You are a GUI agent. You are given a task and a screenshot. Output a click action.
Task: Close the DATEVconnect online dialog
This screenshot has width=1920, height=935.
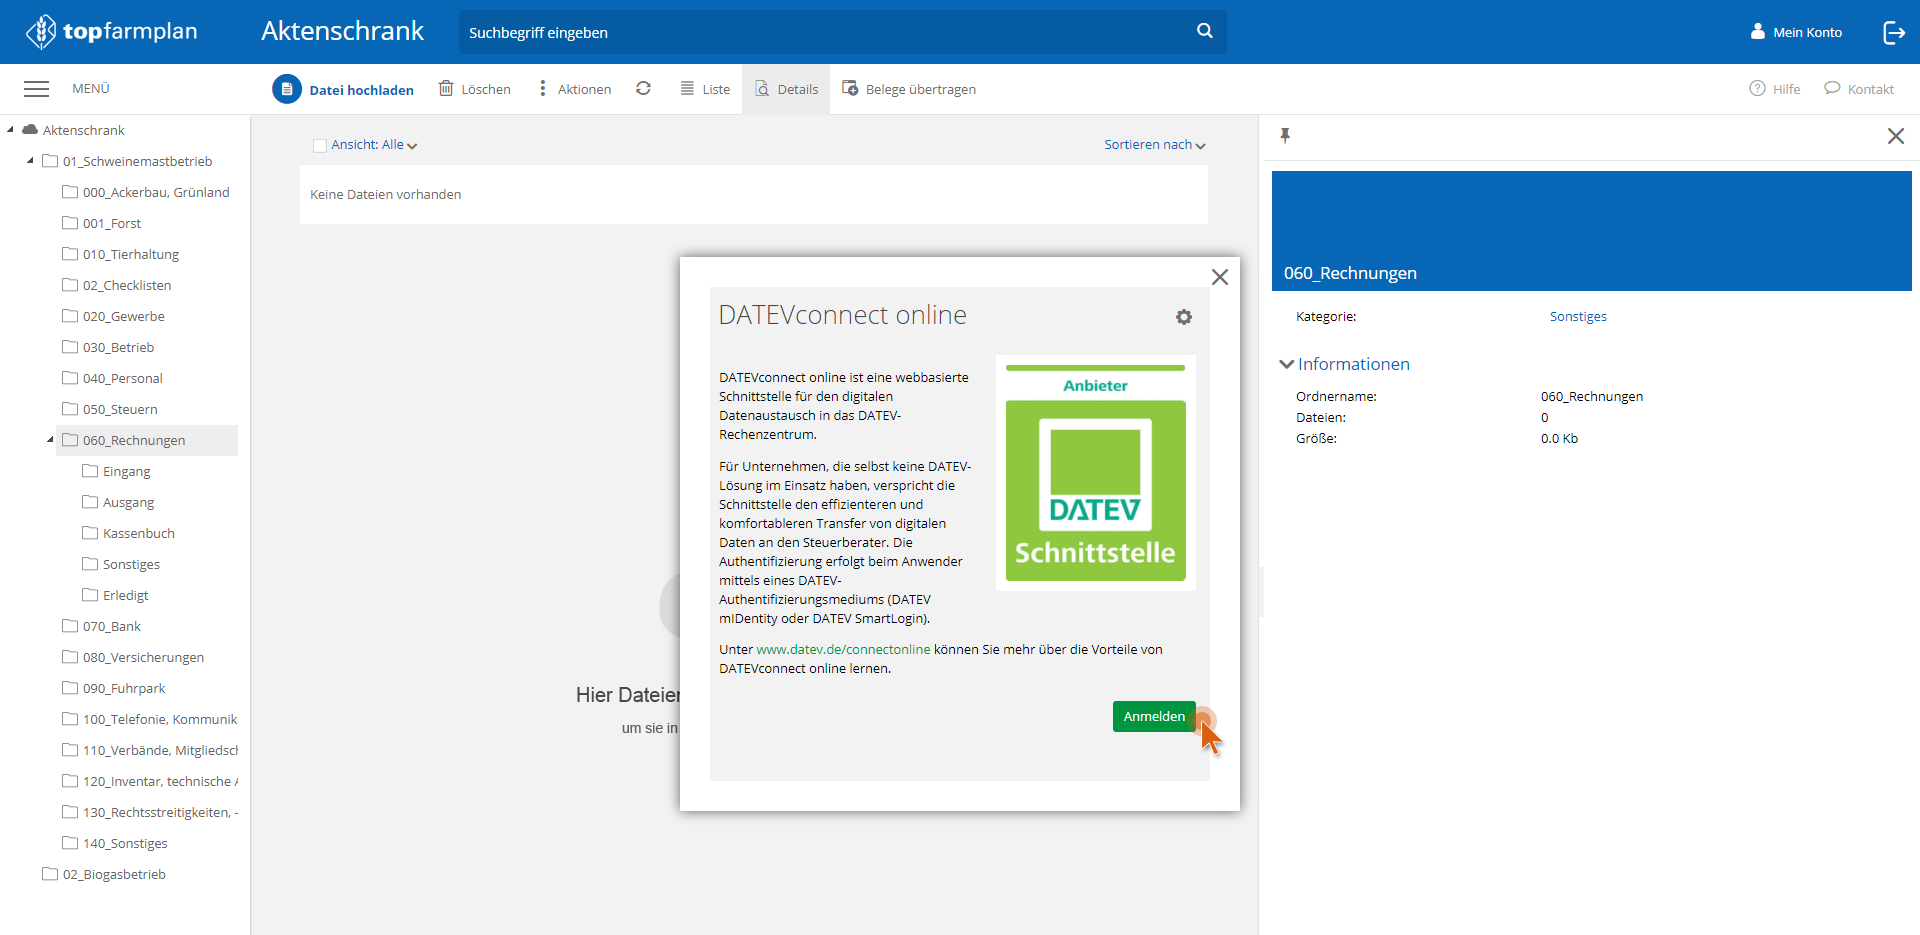point(1220,277)
